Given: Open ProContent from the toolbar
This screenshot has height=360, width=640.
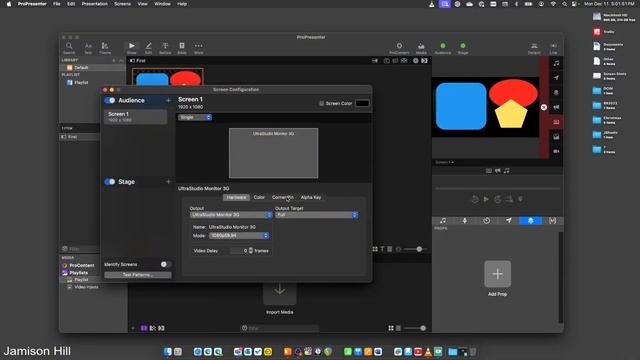Looking at the screenshot, I should [399, 46].
